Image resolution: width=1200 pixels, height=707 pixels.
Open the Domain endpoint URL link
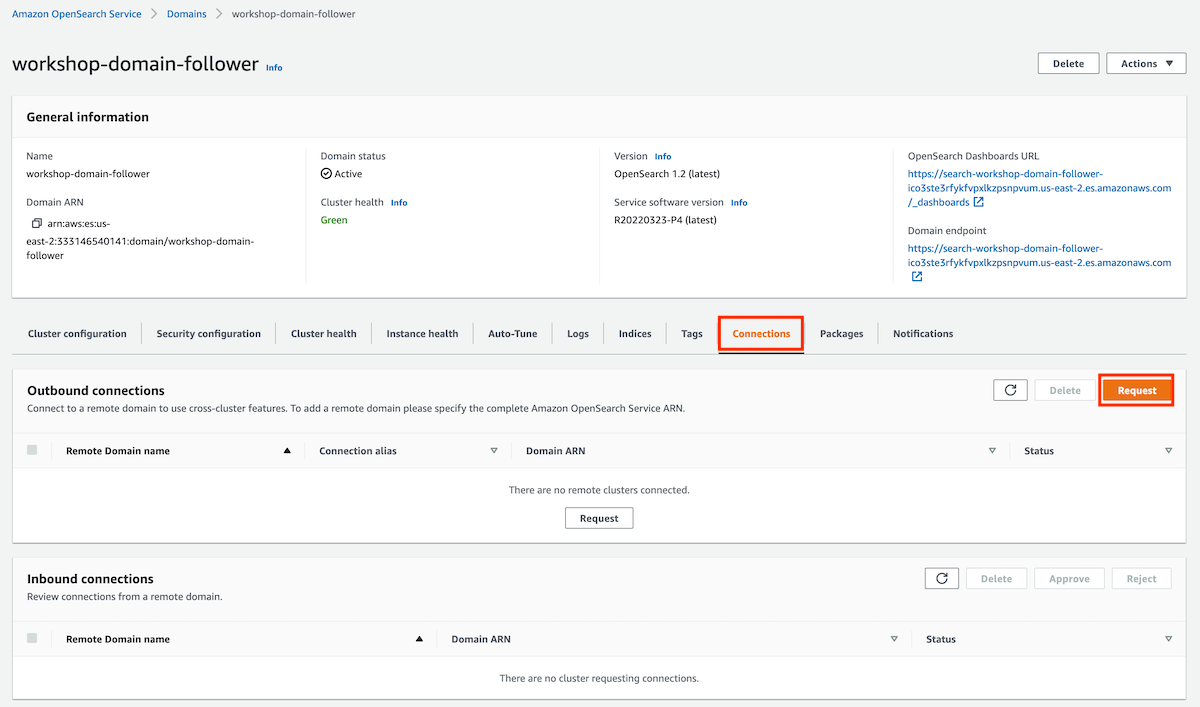(x=1039, y=256)
